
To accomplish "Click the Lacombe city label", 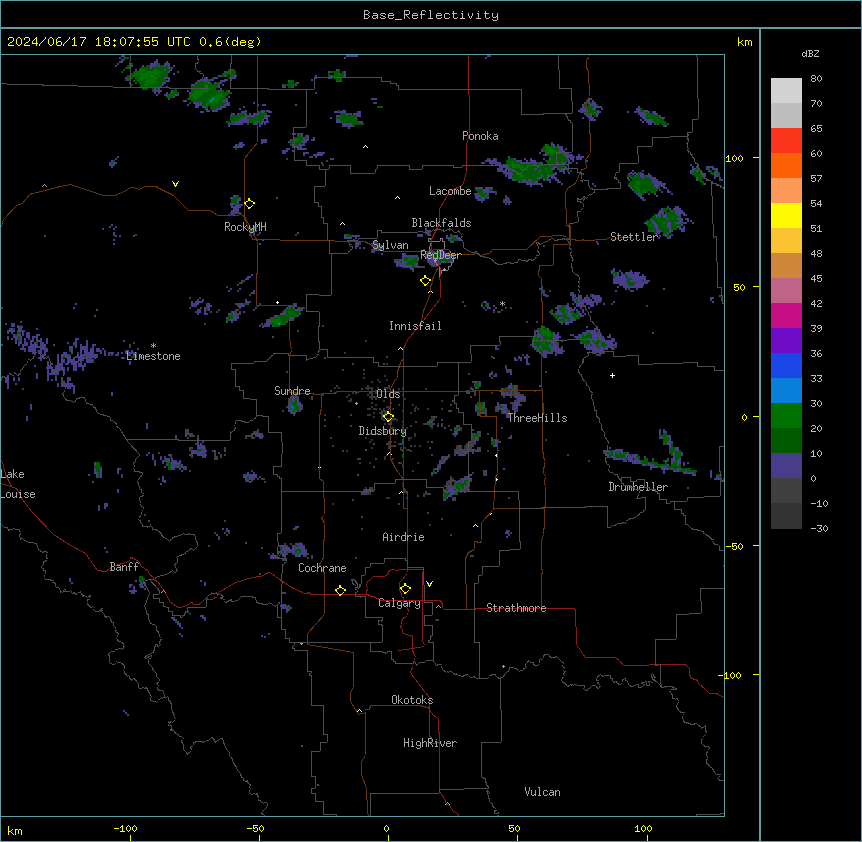I will click(x=450, y=191).
